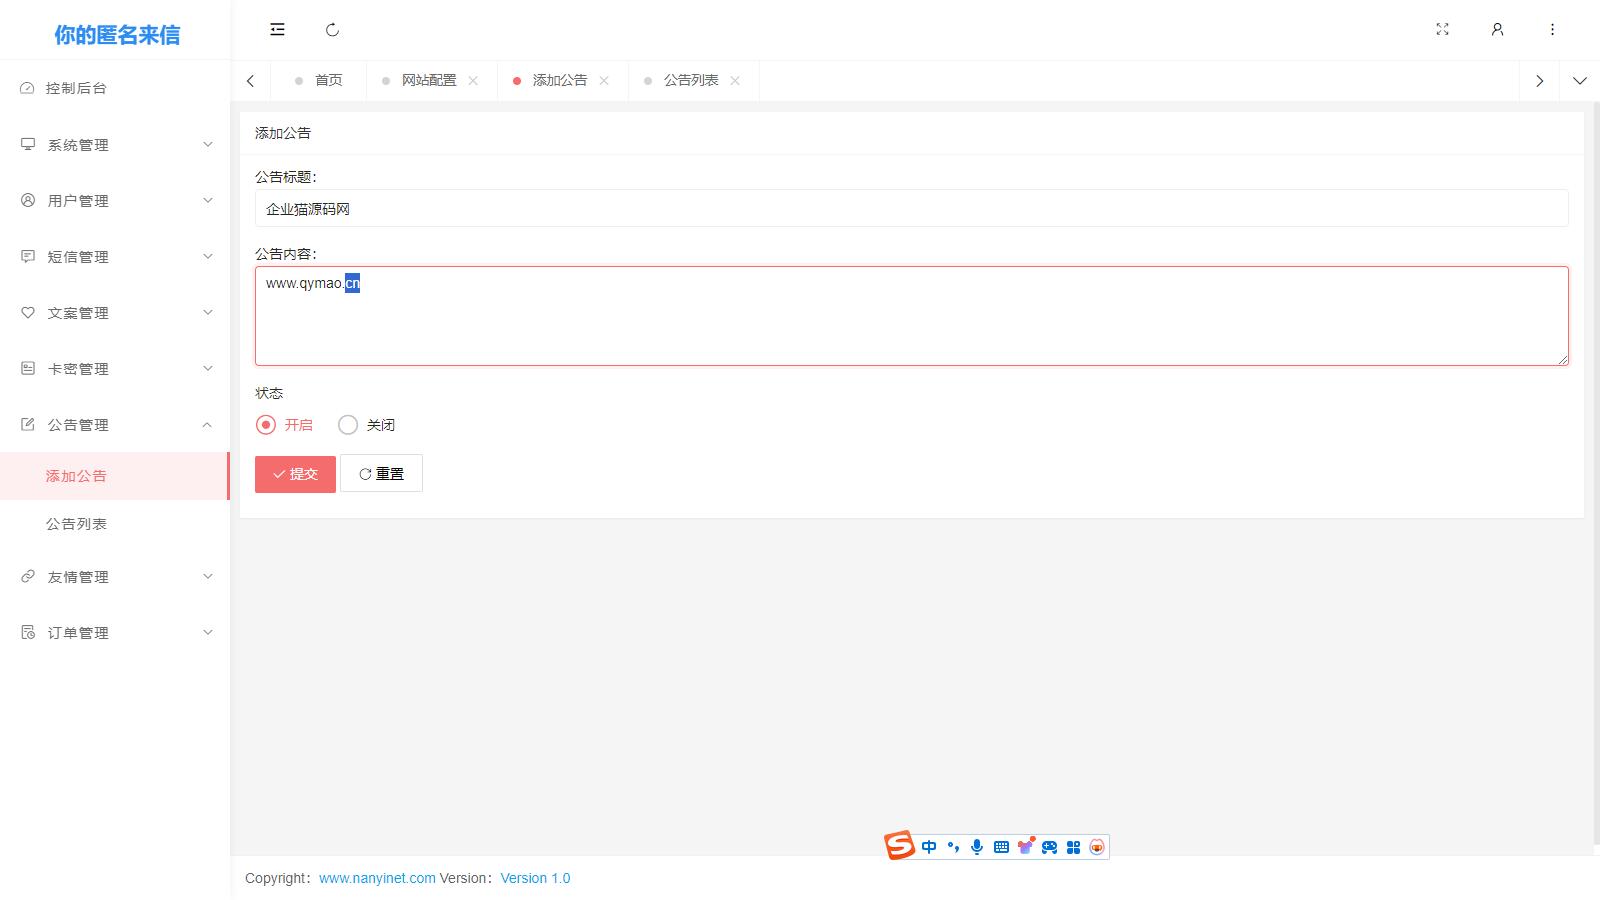1600x900 pixels.
Task: Click the monitor icon beside 系统管理
Action: pyautogui.click(x=28, y=144)
